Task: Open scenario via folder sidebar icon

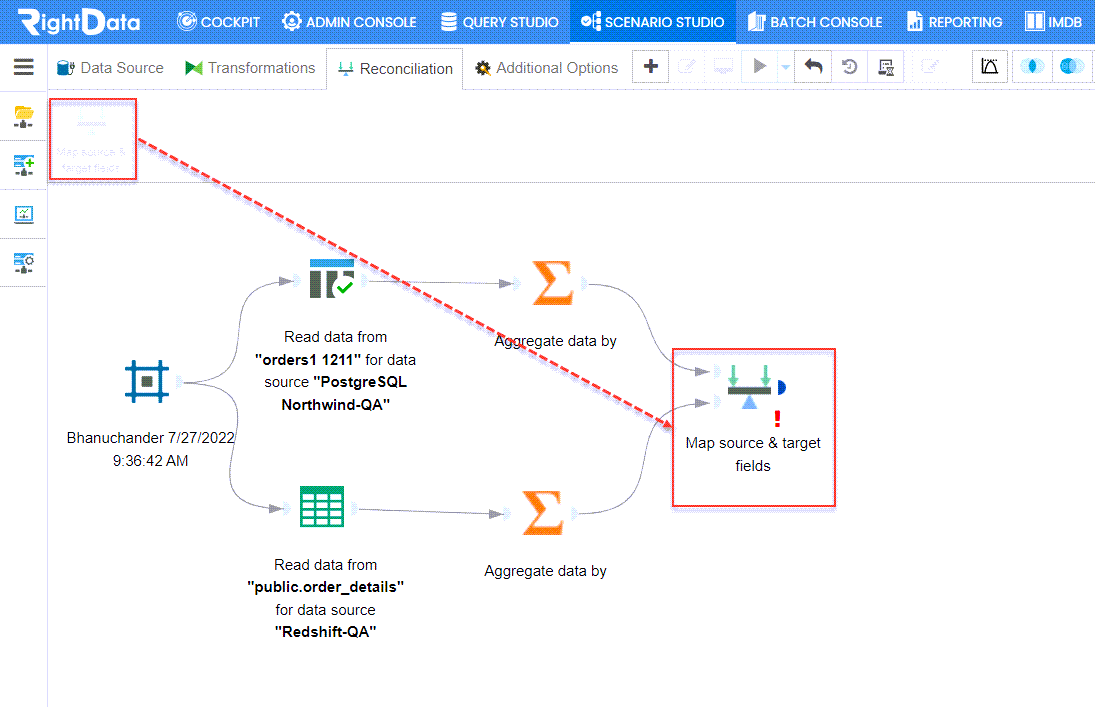Action: pyautogui.click(x=24, y=116)
